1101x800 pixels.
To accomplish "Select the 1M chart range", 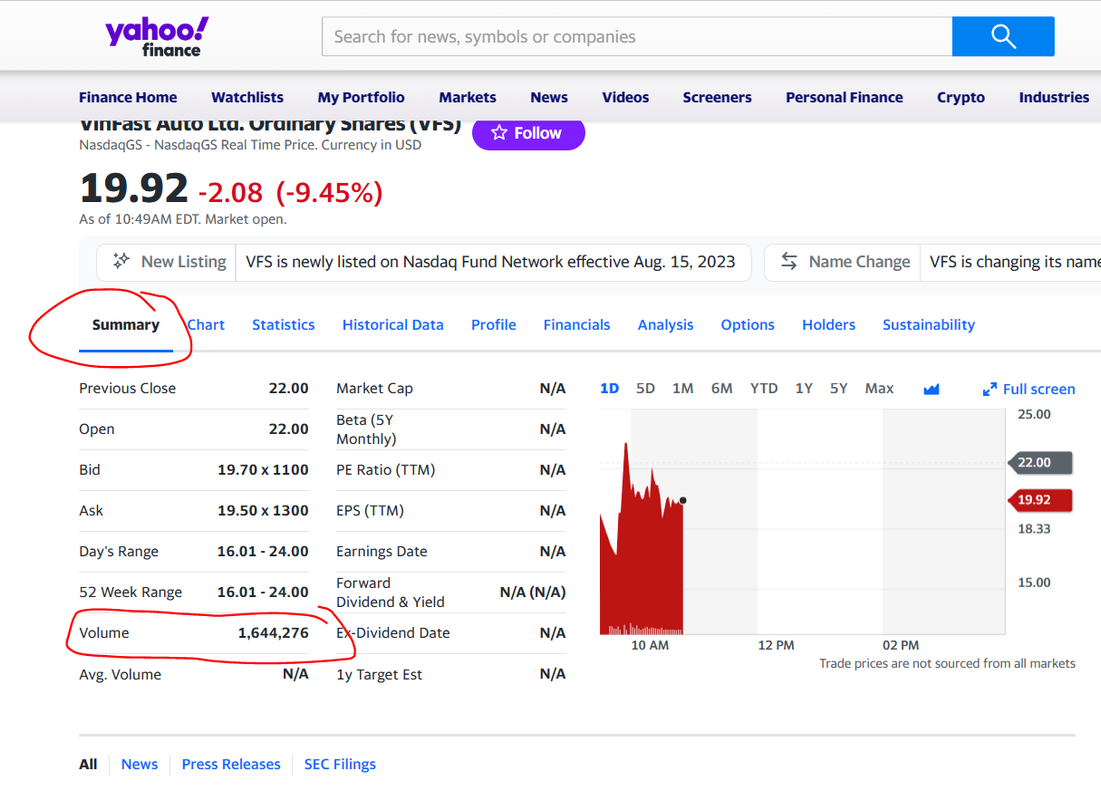I will tap(683, 388).
